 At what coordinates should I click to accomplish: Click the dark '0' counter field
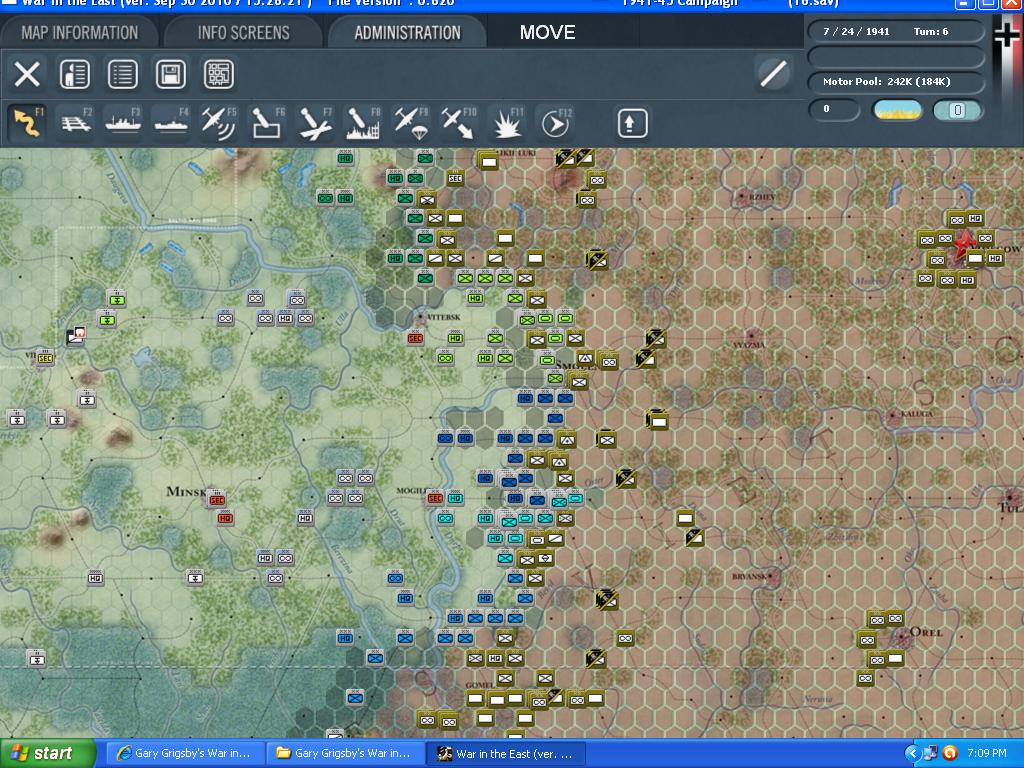(x=834, y=109)
